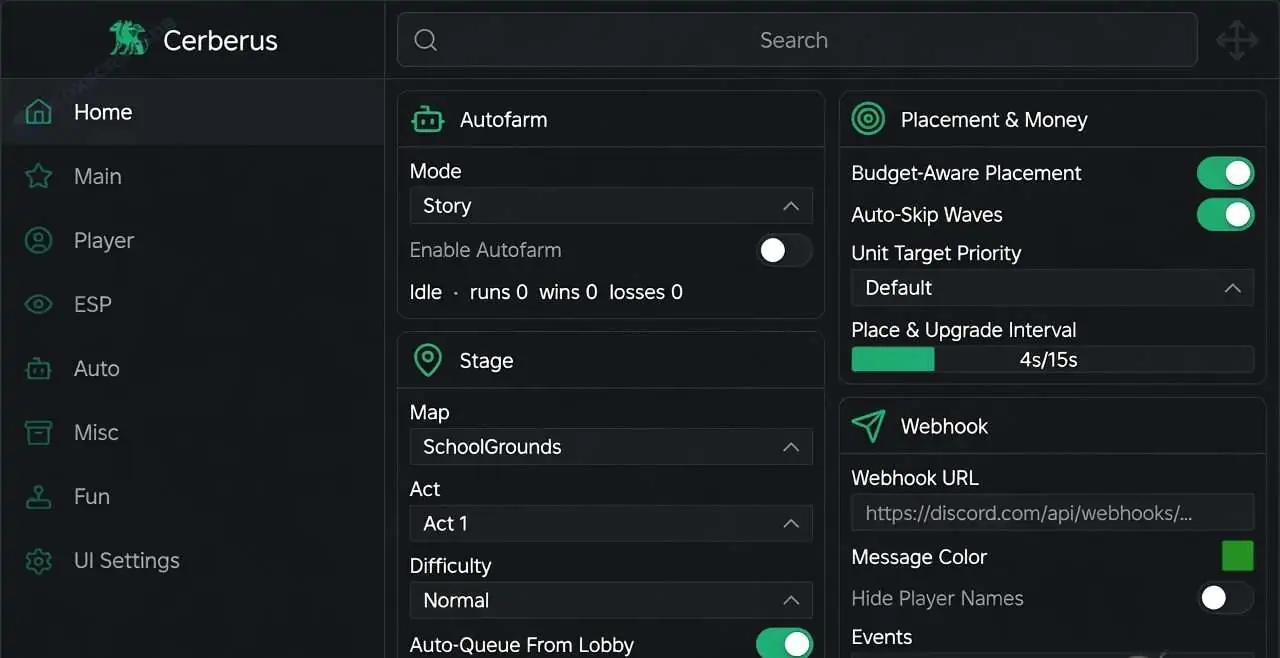The image size is (1280, 658).
Task: Click inside the Webhook URL input field
Action: [1052, 513]
